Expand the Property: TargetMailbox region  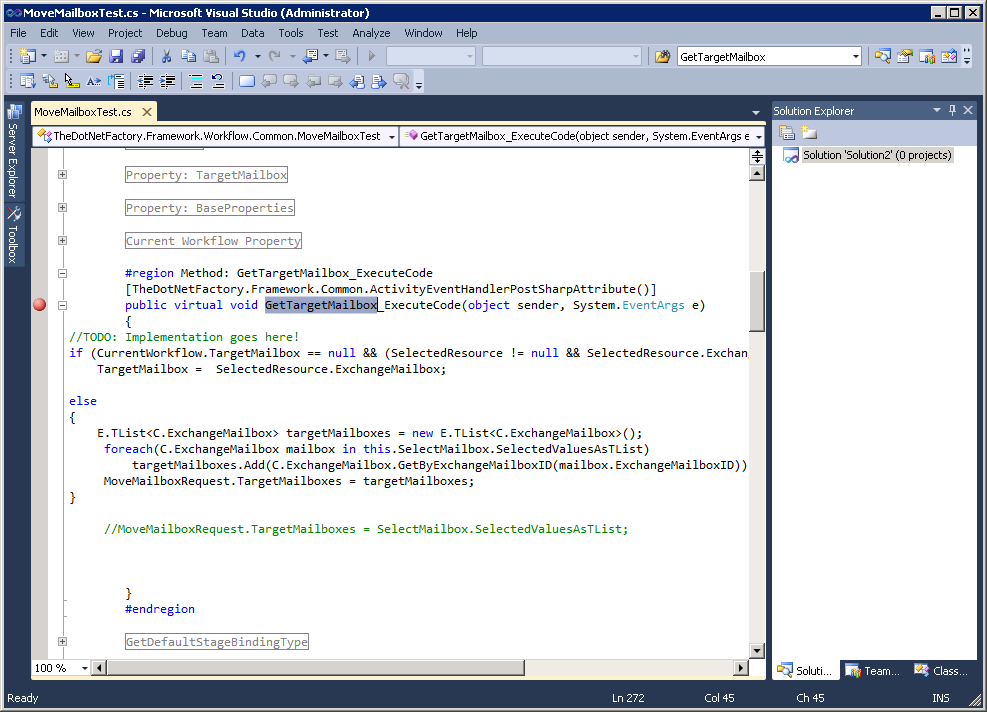coord(61,174)
